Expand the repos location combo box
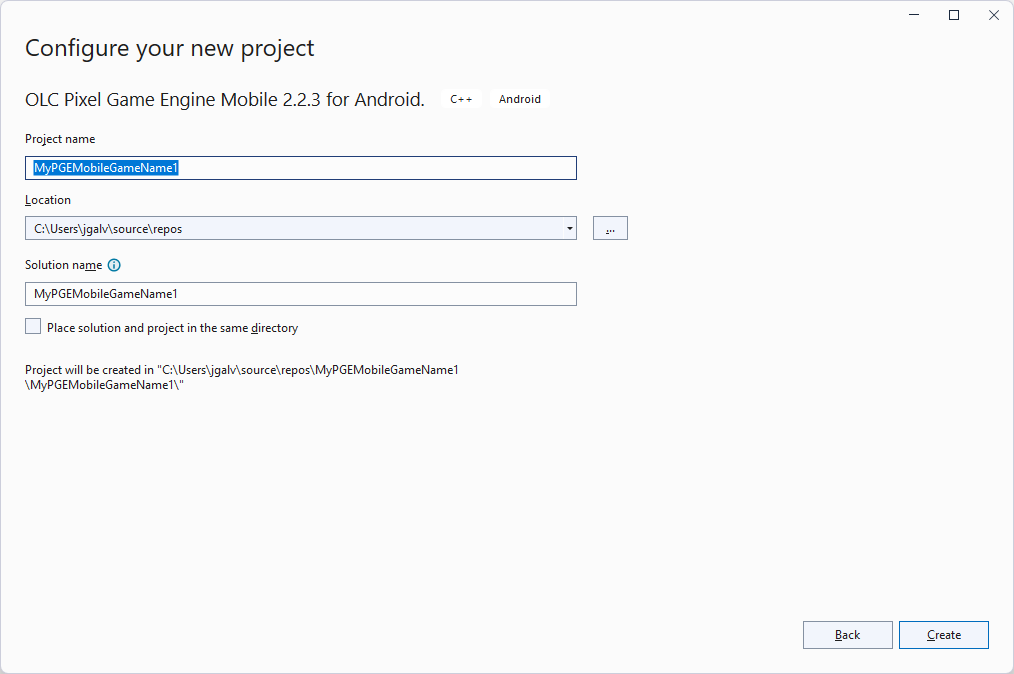The image size is (1014, 674). (570, 228)
